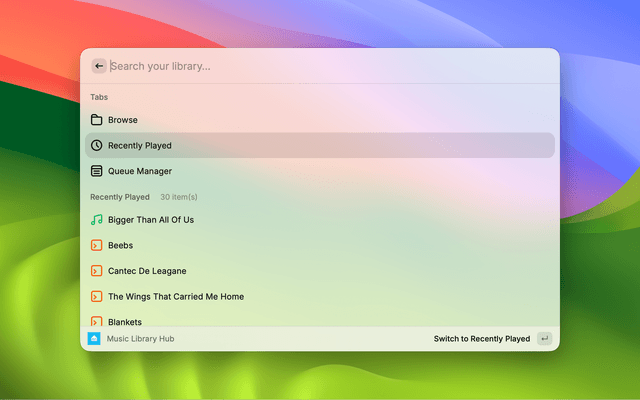Pick The Wings That Carried Me Home
Image resolution: width=640 pixels, height=400 pixels.
[176, 297]
